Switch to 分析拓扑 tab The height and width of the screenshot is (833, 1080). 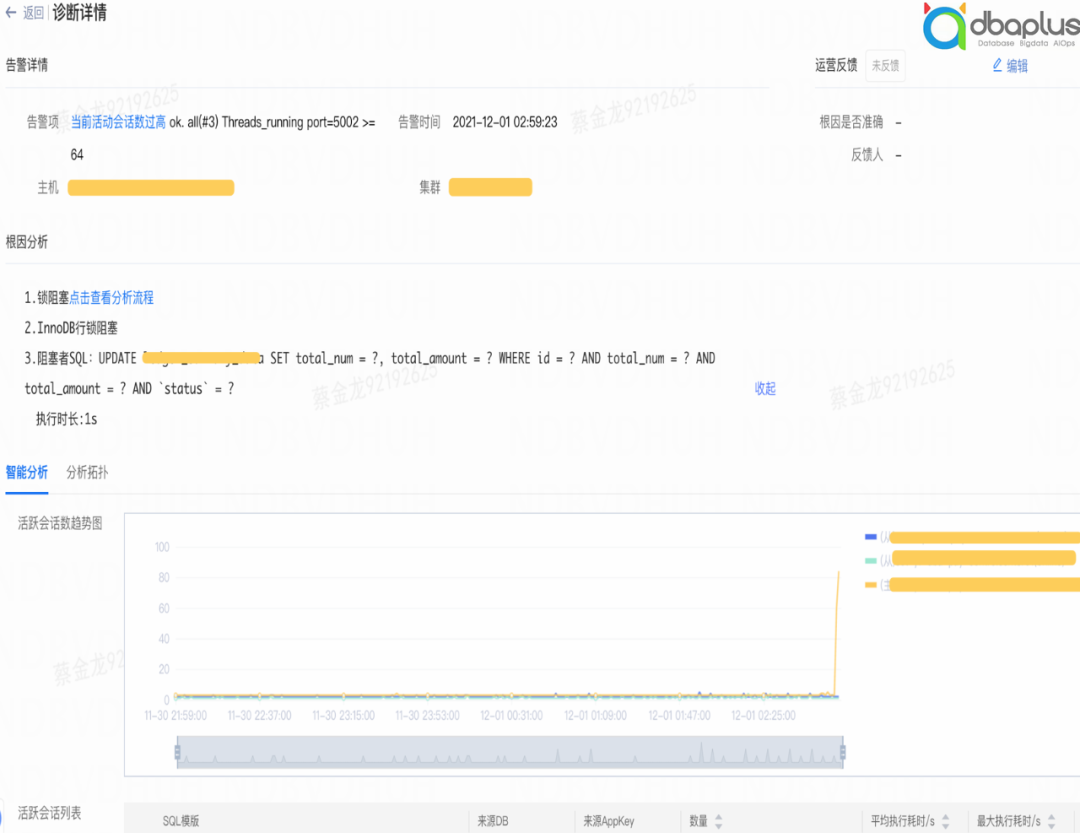pyautogui.click(x=87, y=472)
